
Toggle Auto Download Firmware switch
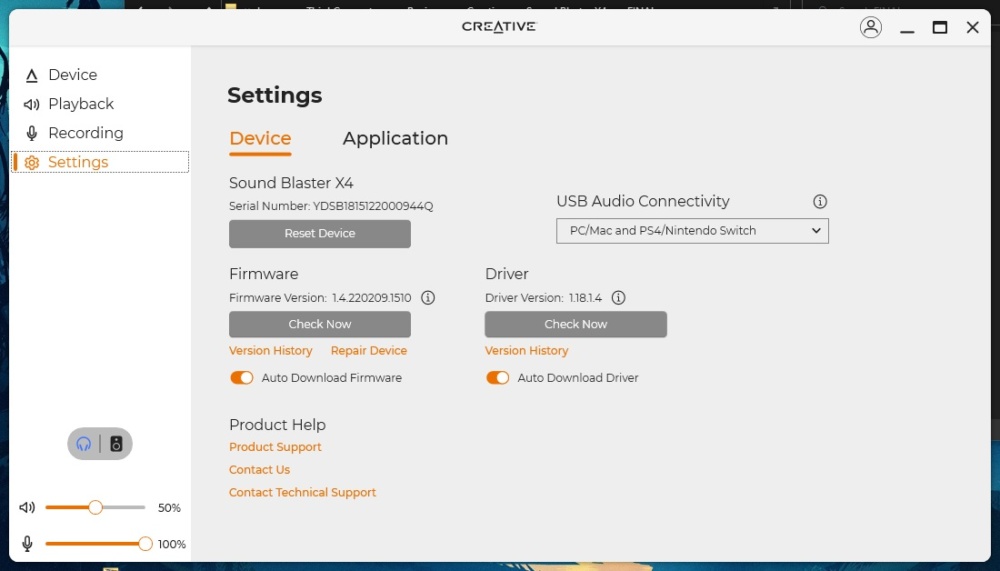click(x=242, y=378)
